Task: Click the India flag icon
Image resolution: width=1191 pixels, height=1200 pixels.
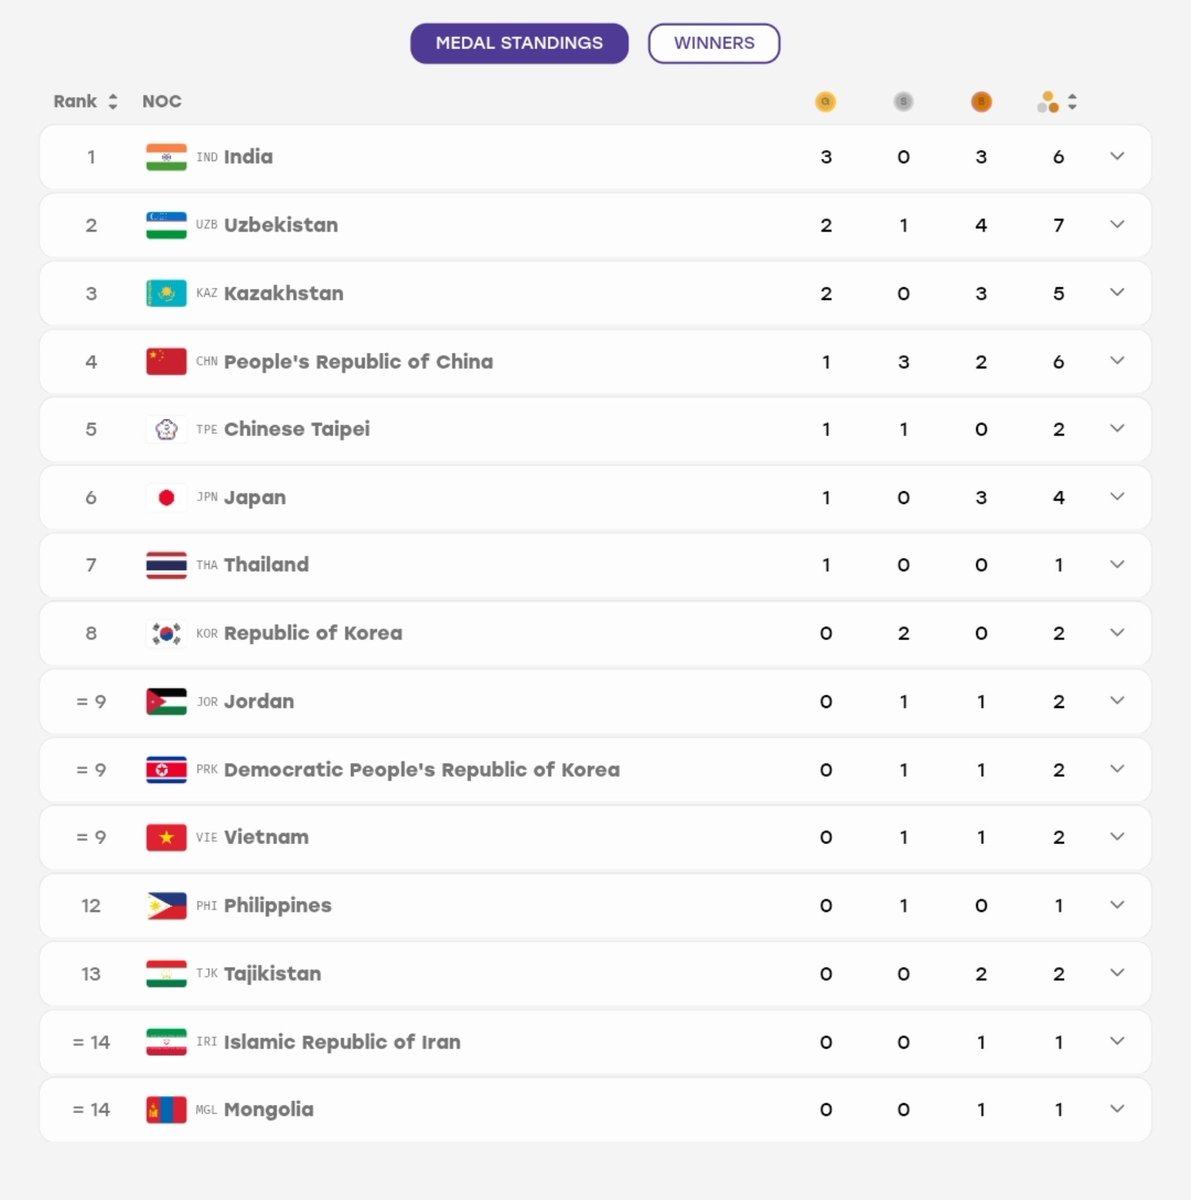Action: coord(166,157)
